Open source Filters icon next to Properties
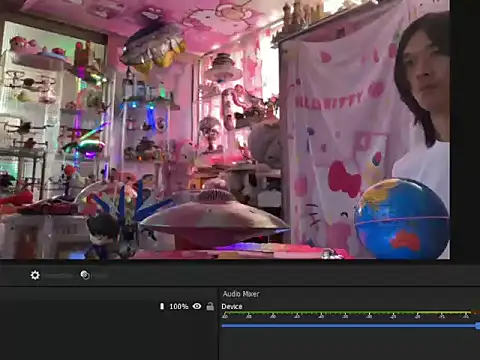This screenshot has width=480, height=360. point(85,275)
